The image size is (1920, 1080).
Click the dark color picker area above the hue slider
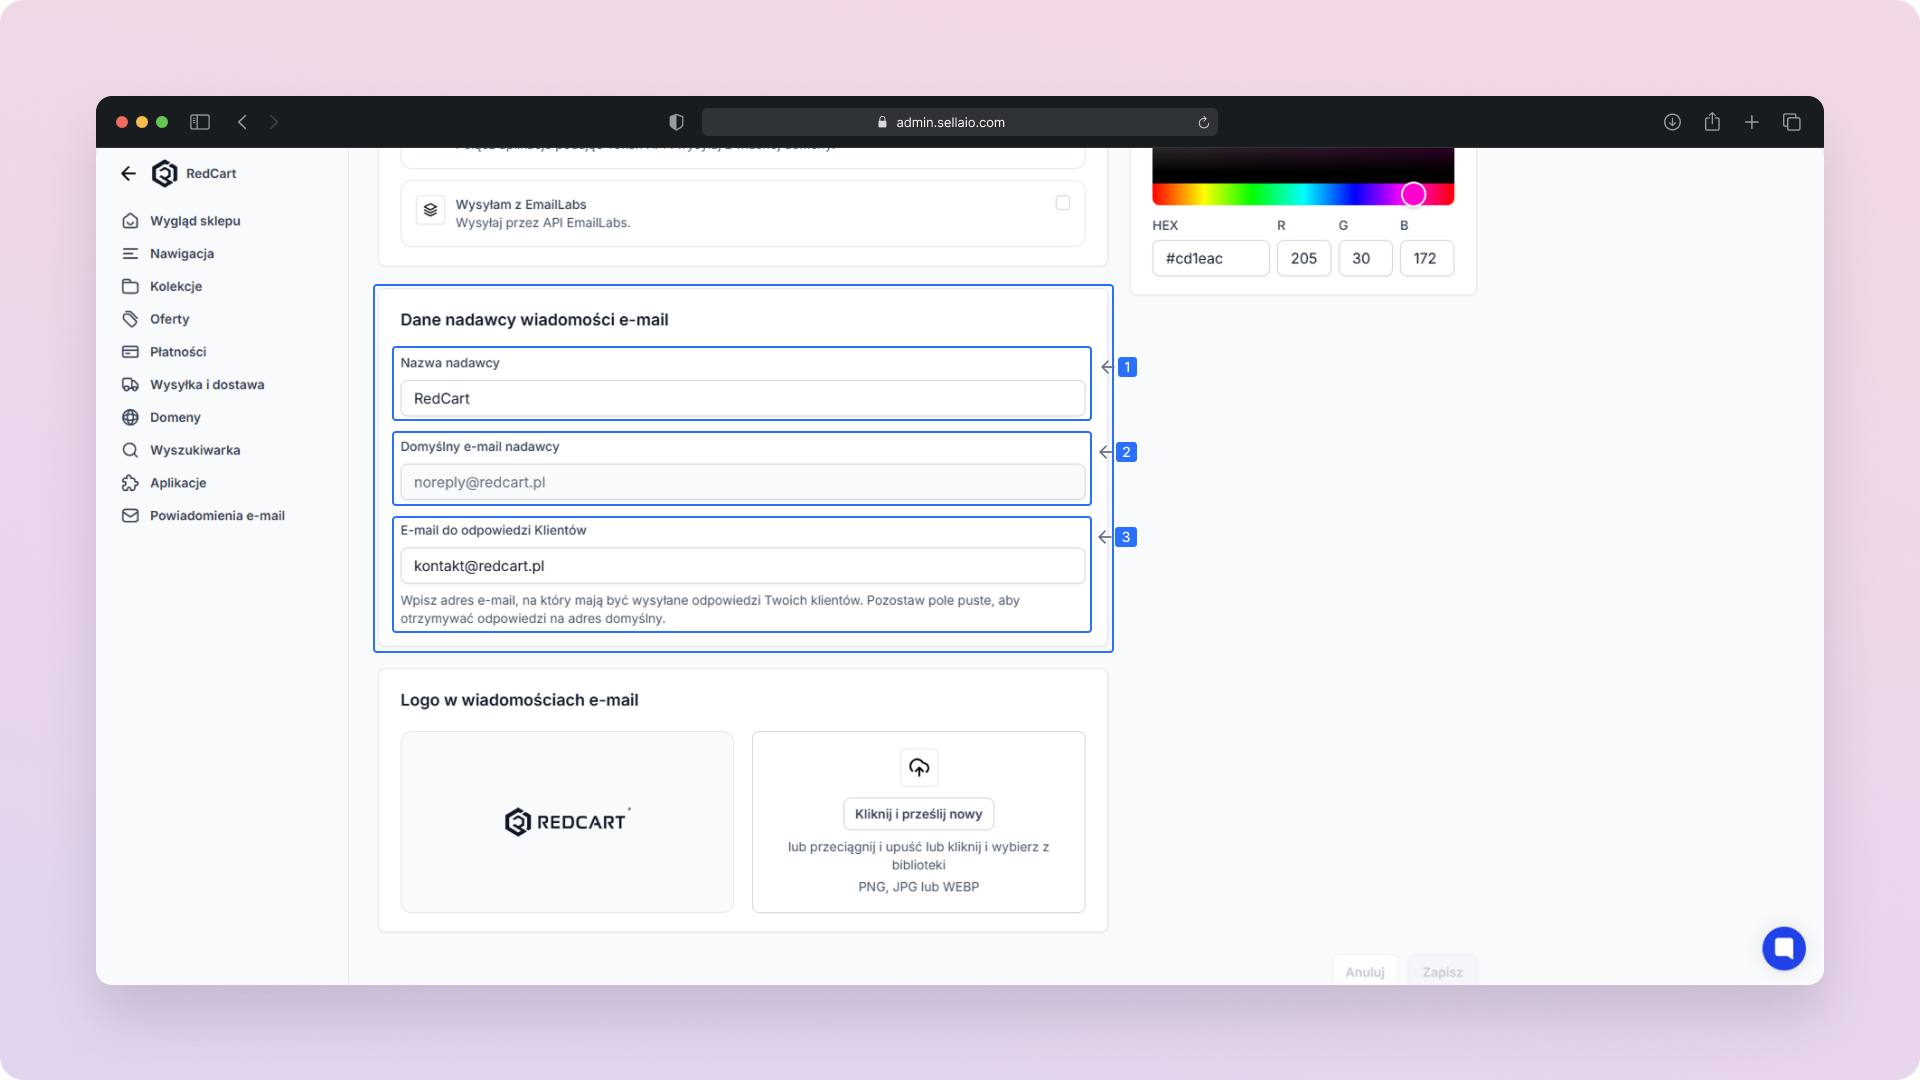click(1303, 165)
